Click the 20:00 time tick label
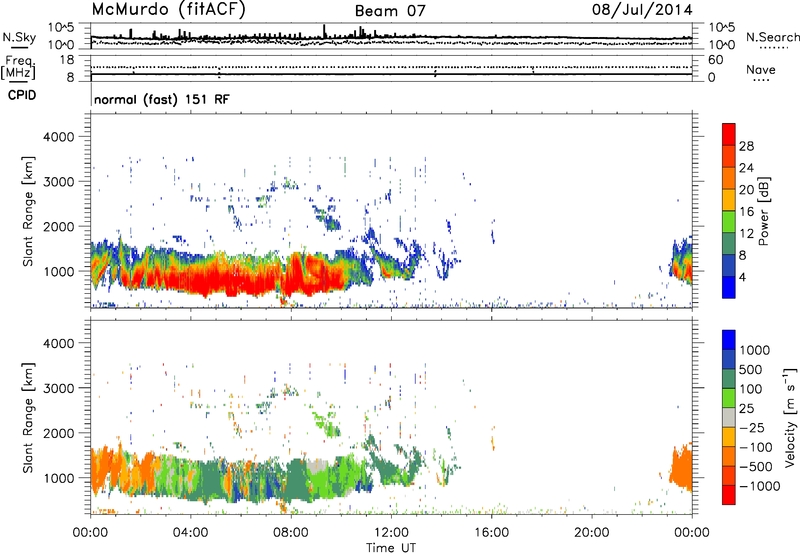 (592, 533)
